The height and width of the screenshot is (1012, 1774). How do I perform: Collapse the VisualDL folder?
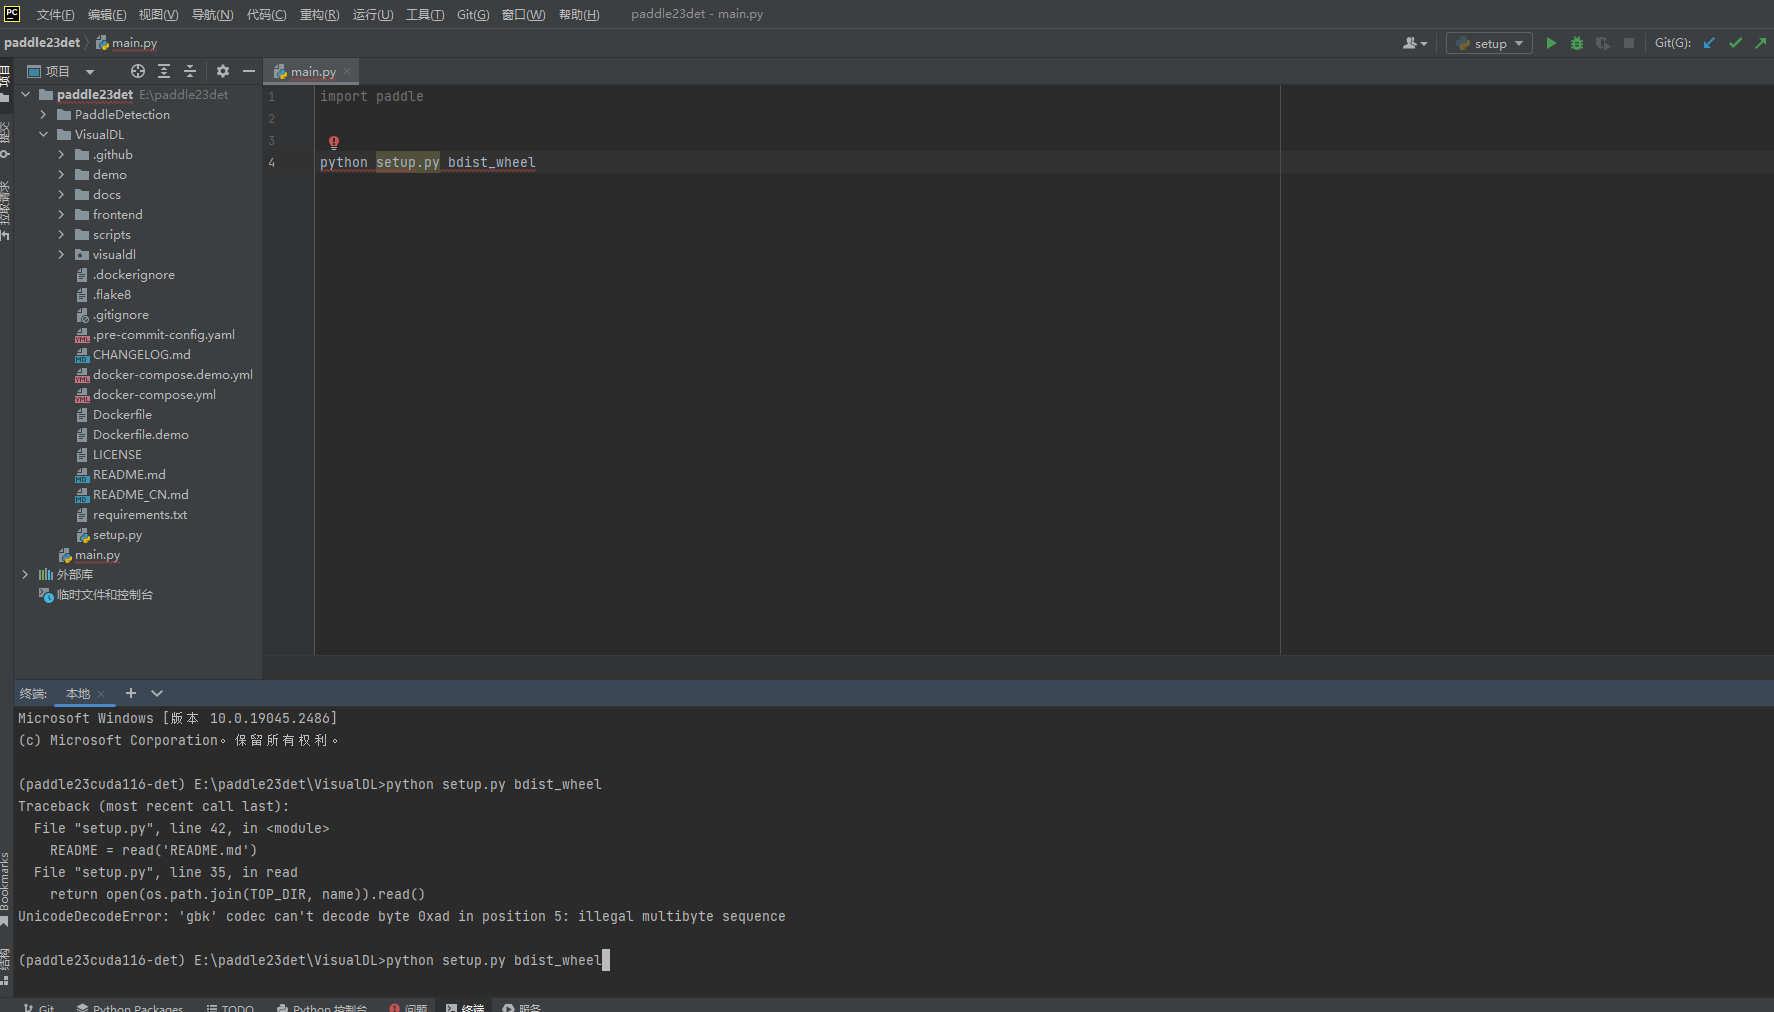[x=42, y=134]
